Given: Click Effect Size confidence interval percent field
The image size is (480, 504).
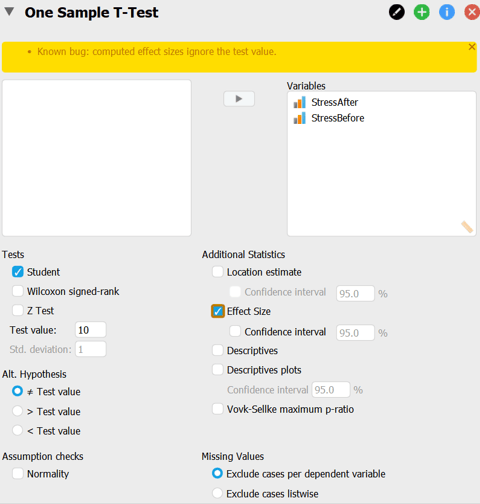Looking at the screenshot, I should tap(355, 333).
